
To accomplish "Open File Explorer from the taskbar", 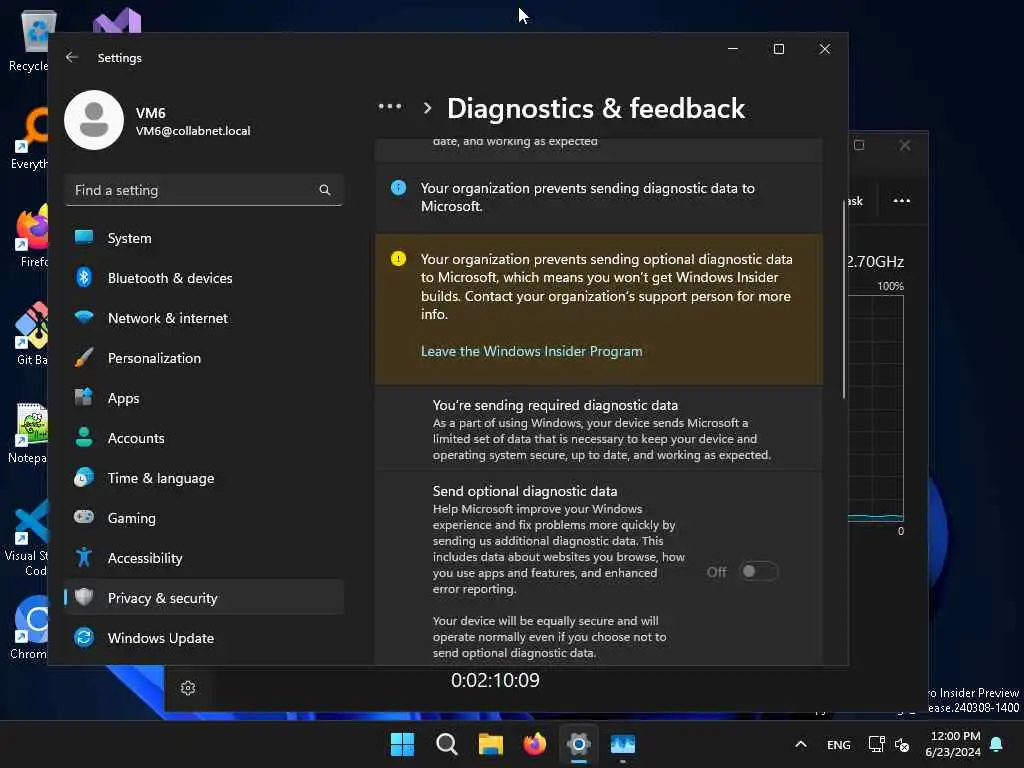I will 490,744.
